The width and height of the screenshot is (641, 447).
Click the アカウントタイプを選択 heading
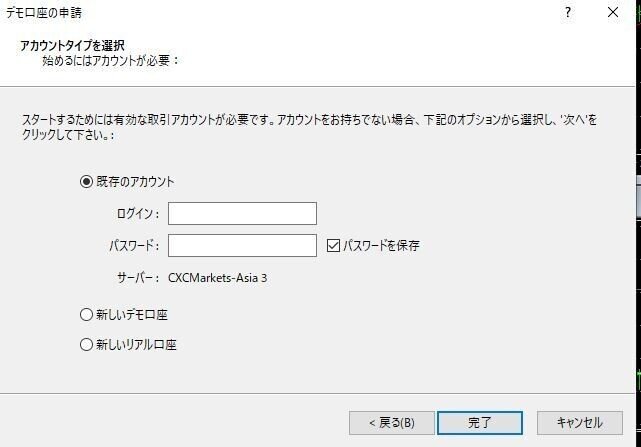pyautogui.click(x=72, y=46)
